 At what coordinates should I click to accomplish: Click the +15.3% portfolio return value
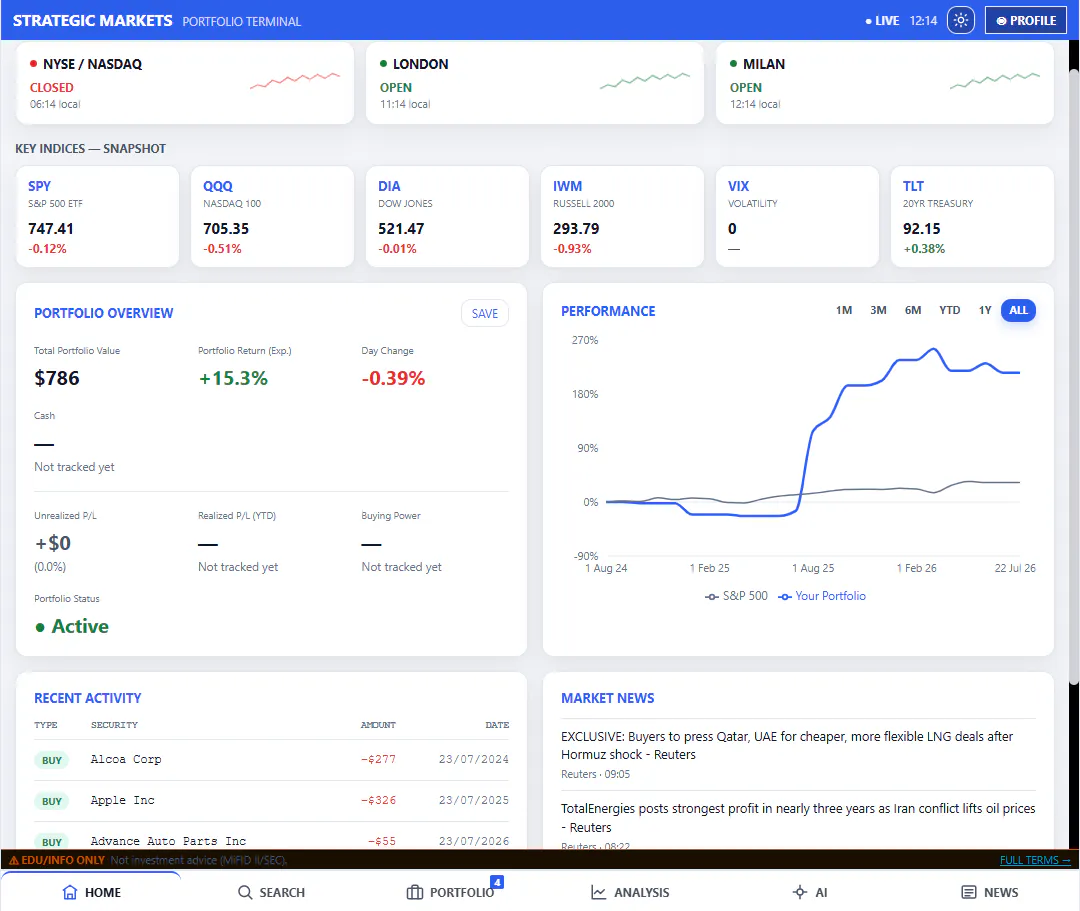[233, 378]
